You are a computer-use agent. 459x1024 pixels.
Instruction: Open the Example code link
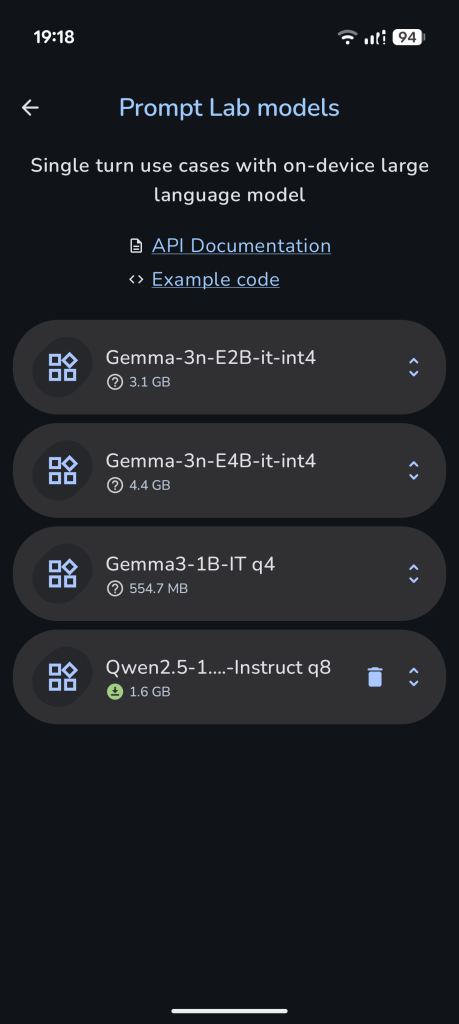215,280
